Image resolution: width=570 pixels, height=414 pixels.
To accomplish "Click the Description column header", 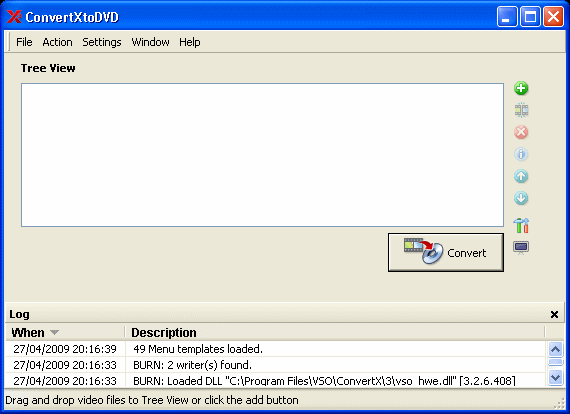I will pos(335,332).
